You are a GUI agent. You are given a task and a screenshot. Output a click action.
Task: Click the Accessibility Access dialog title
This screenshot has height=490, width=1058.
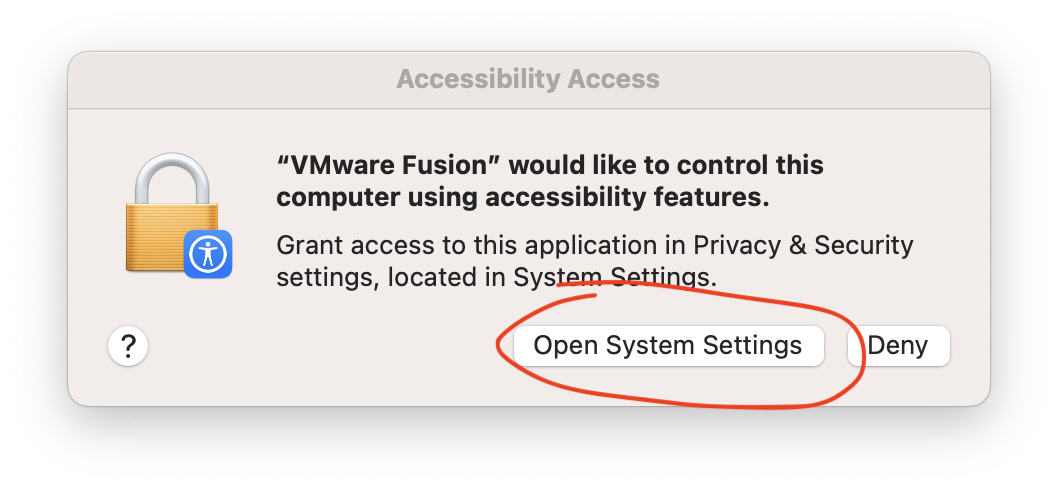[528, 79]
